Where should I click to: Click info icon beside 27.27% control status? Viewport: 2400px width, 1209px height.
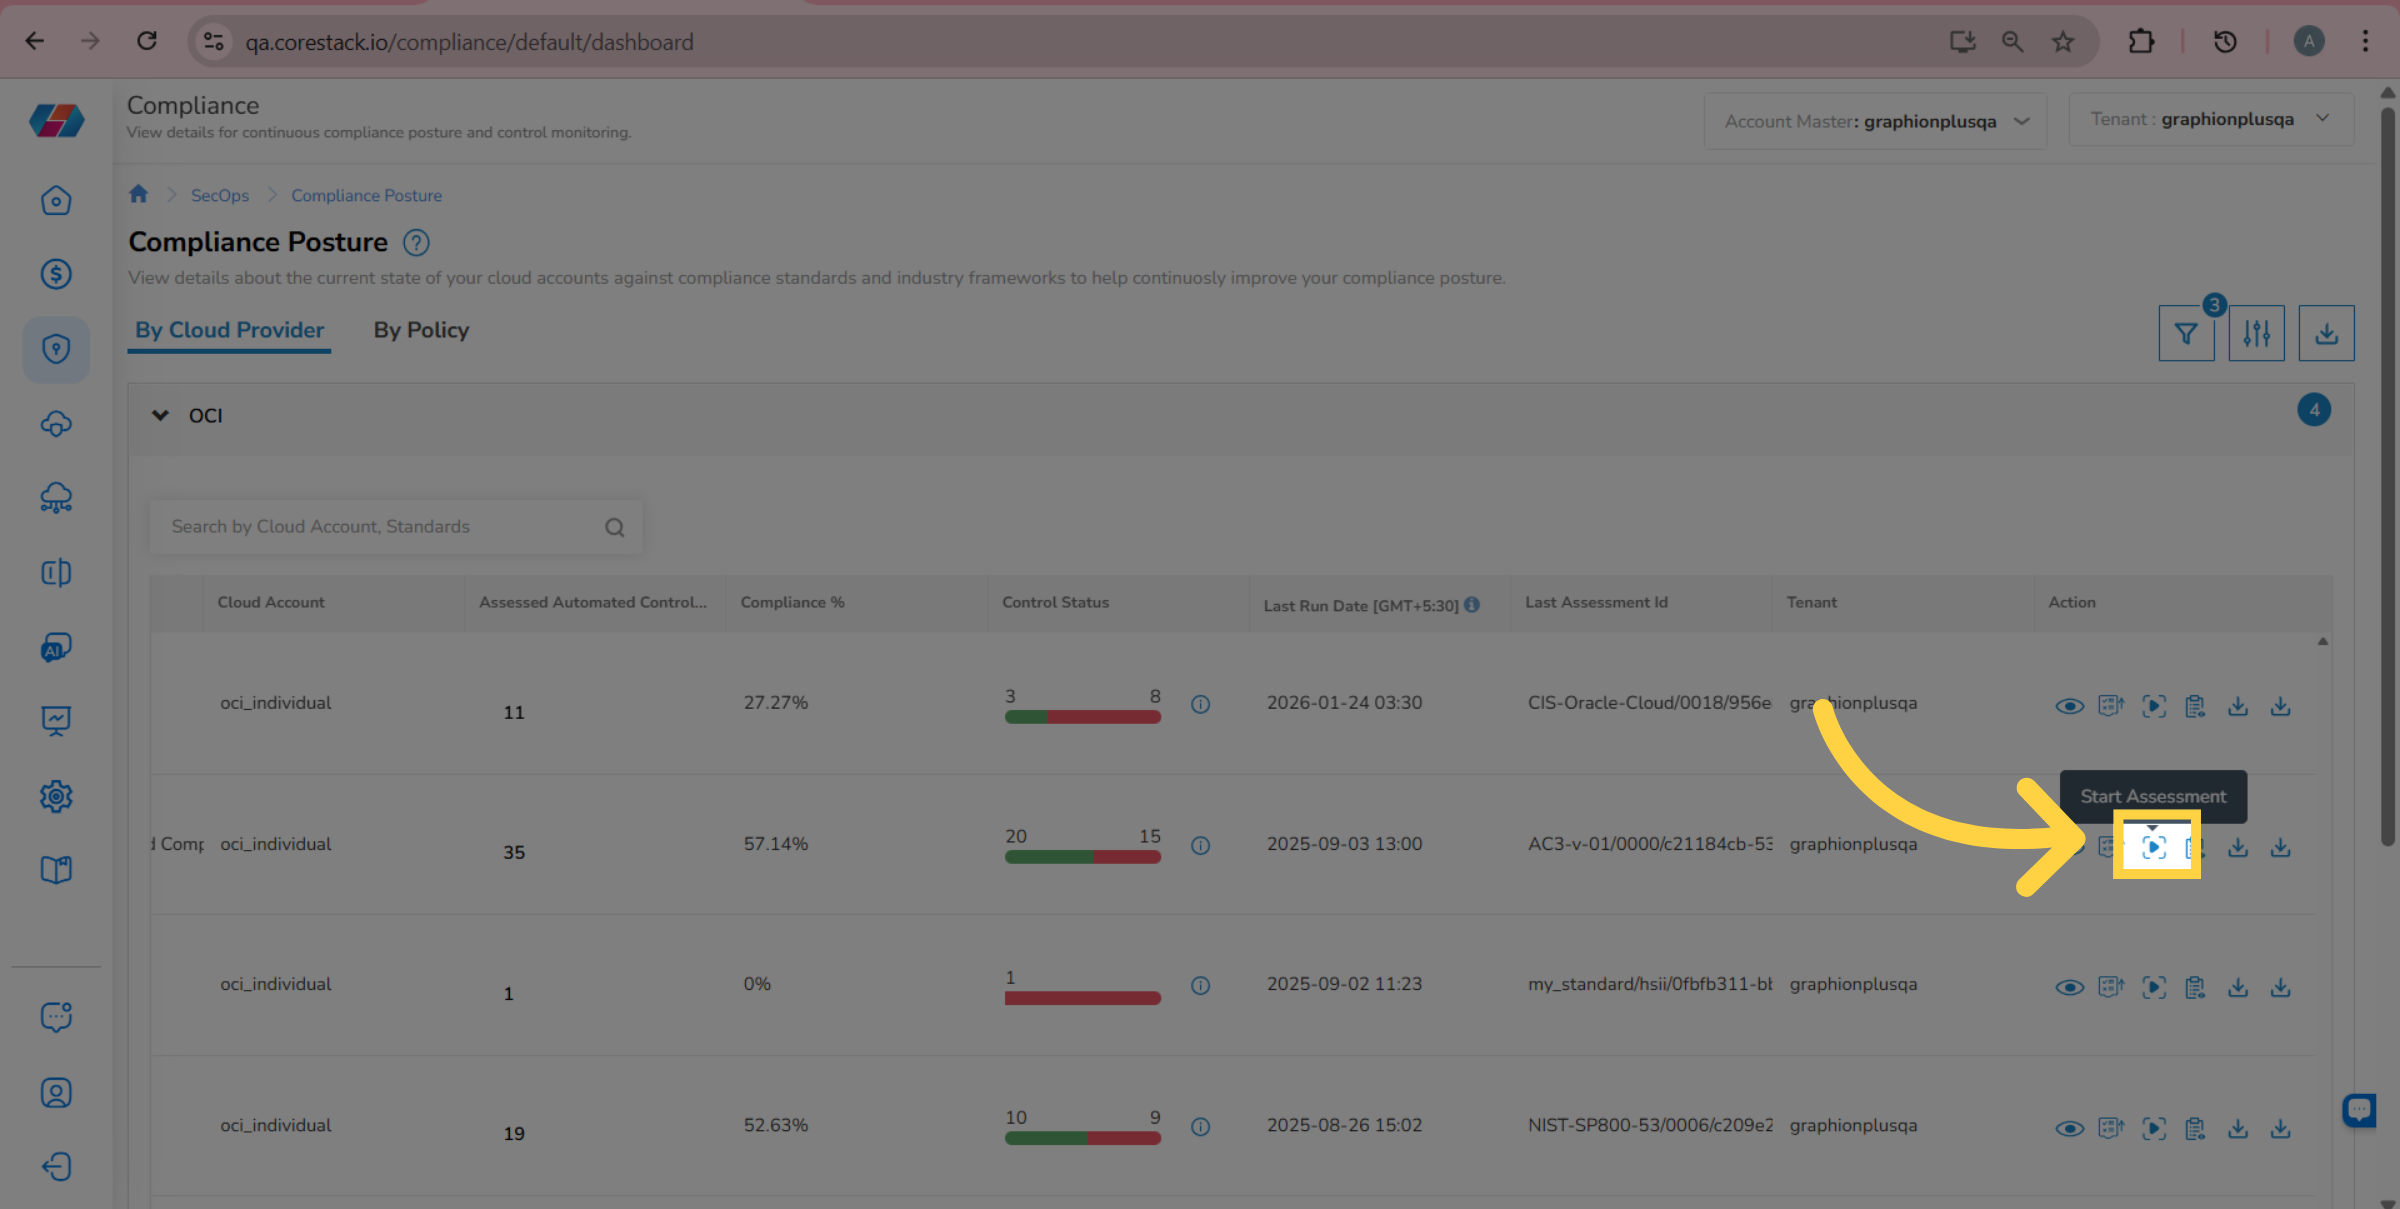click(1200, 705)
